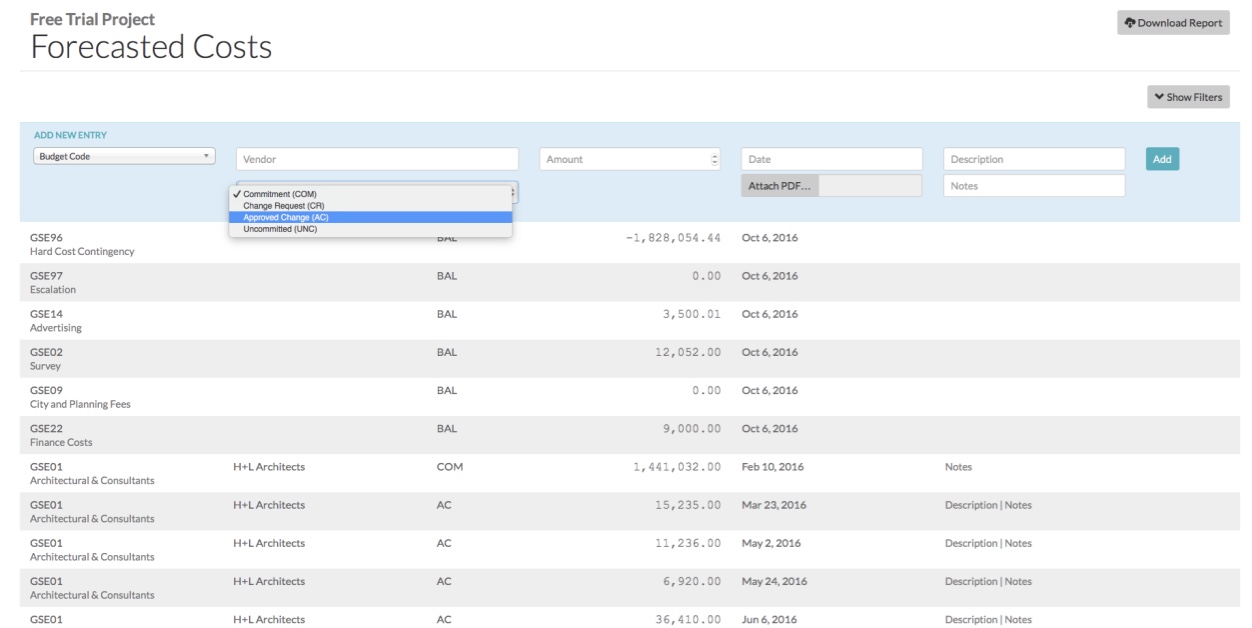Viewport: 1252px width, 628px height.
Task: Click the Hard Cost Contingency label
Action: click(x=82, y=252)
